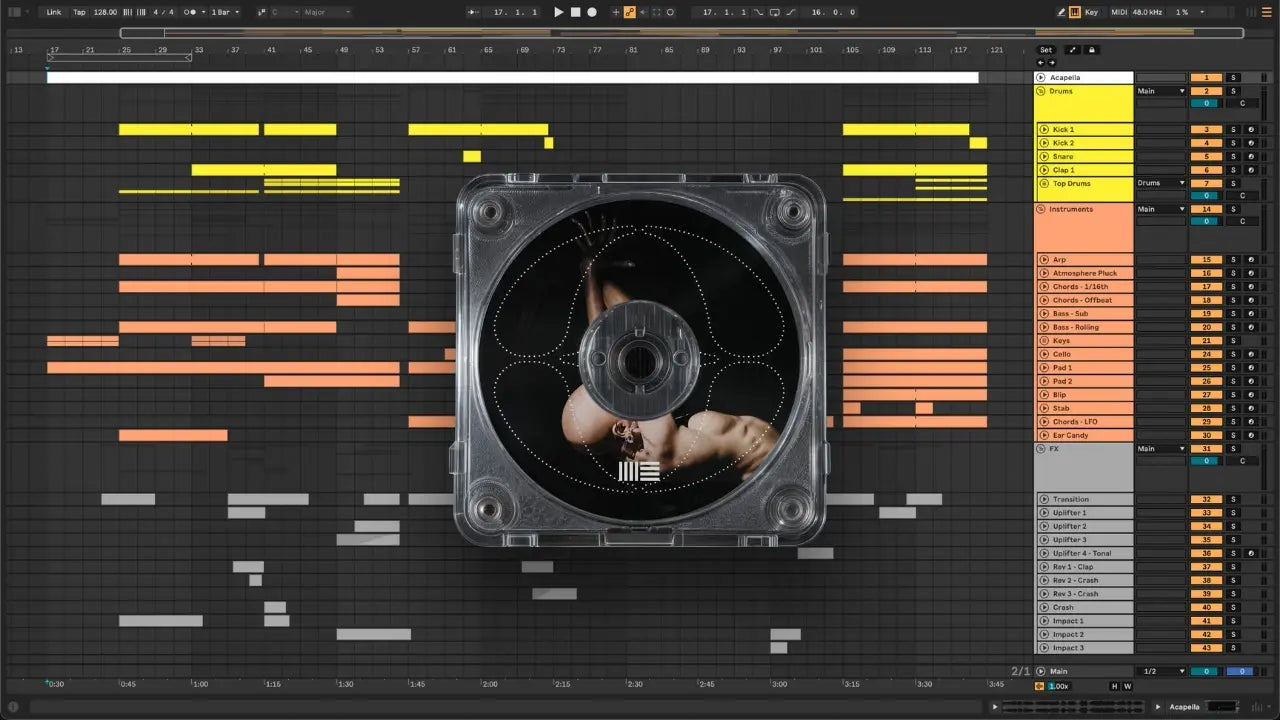Viewport: 1280px width, 720px height.
Task: Arm the Arp track for recording
Action: pyautogui.click(x=1250, y=260)
